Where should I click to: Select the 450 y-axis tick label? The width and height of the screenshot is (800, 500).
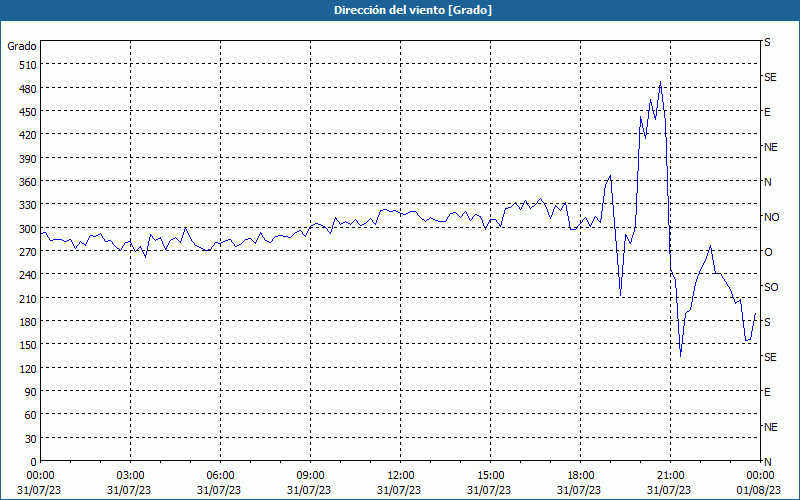point(29,112)
